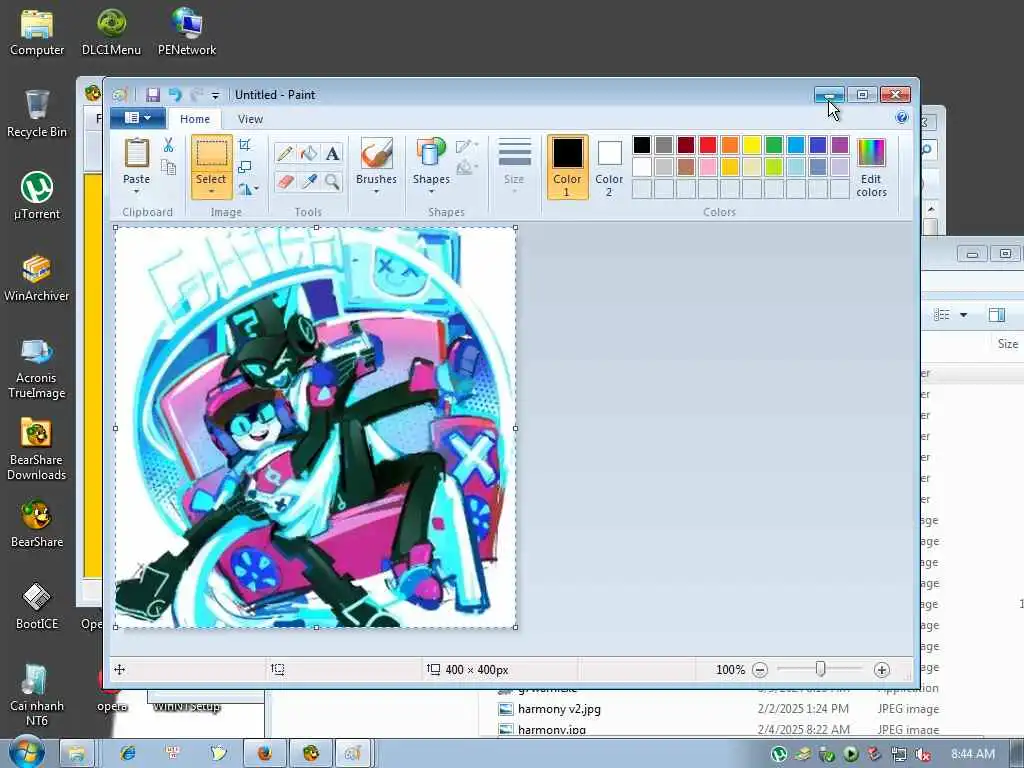This screenshot has height=768, width=1024.
Task: Expand the Select dropdown arrow
Action: coord(212,191)
